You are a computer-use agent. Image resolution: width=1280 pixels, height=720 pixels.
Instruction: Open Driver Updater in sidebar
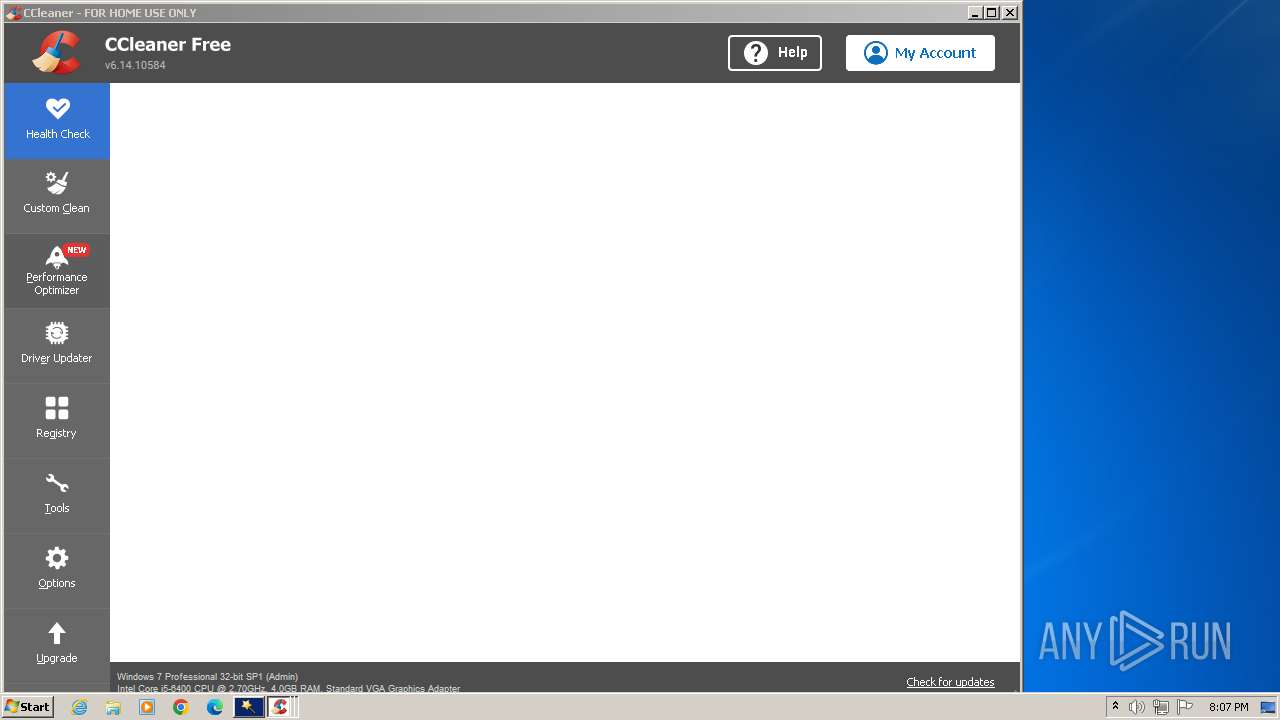click(x=57, y=346)
